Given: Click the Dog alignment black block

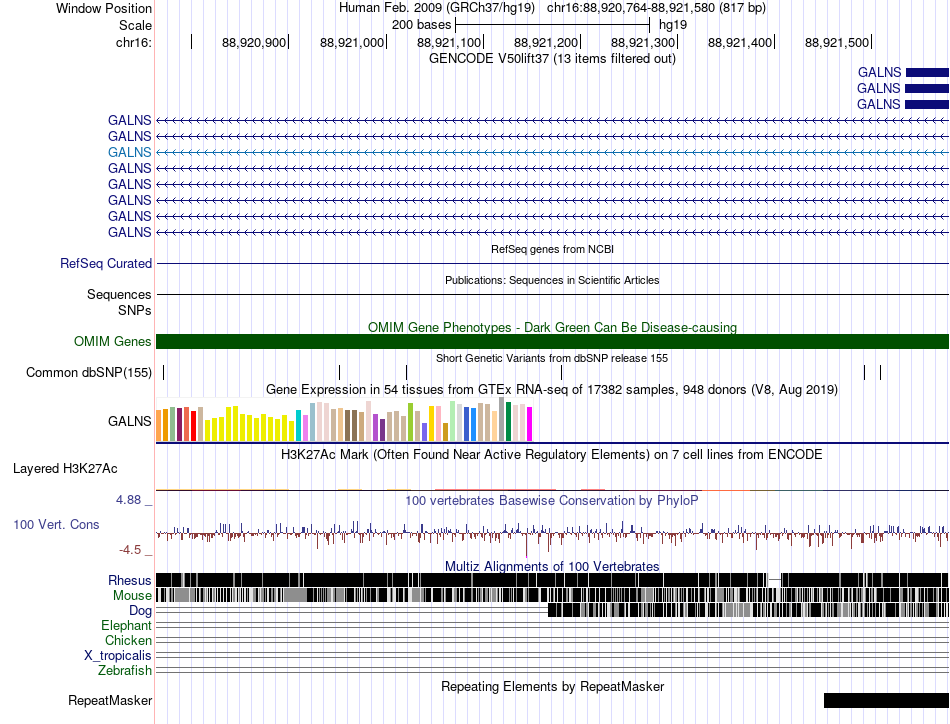Looking at the screenshot, I should point(748,610).
